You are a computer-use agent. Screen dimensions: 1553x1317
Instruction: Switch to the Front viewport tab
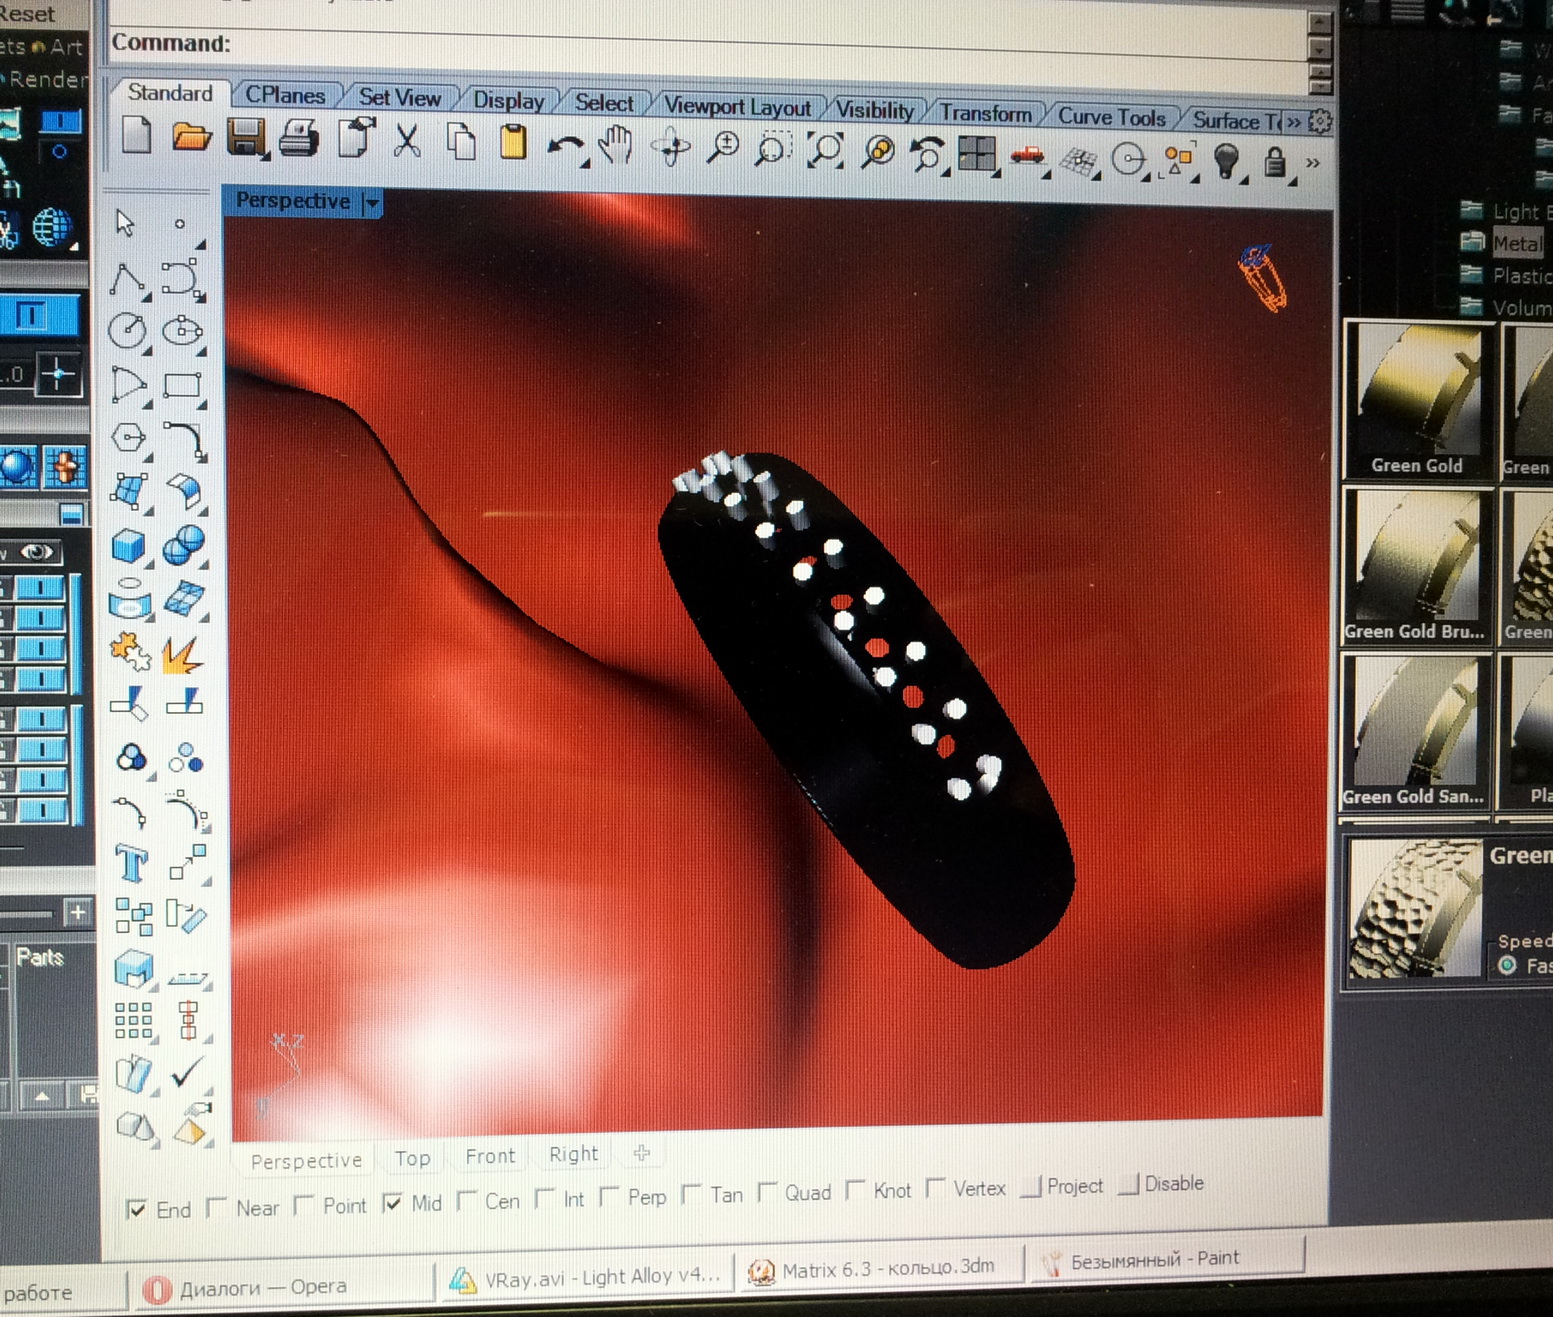(x=490, y=1156)
